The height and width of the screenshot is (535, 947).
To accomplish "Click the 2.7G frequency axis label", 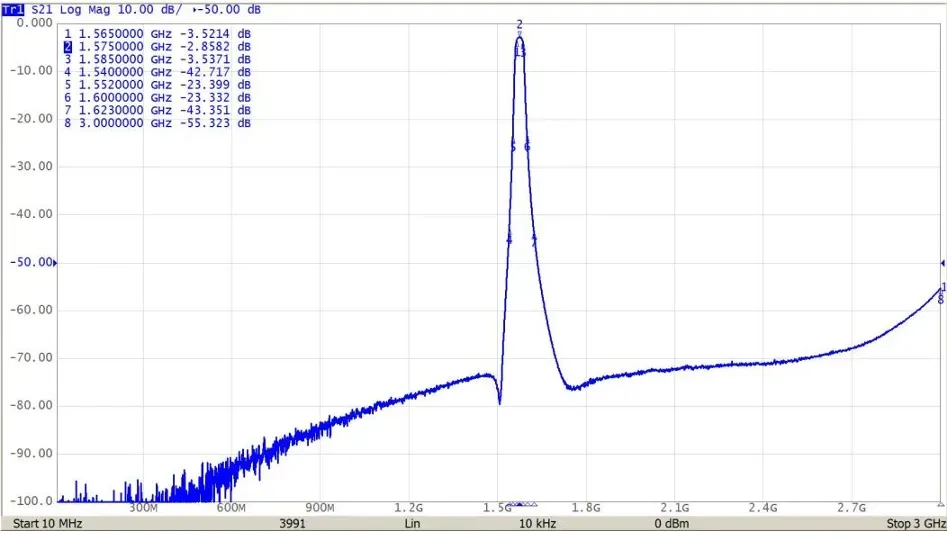I will click(x=851, y=508).
